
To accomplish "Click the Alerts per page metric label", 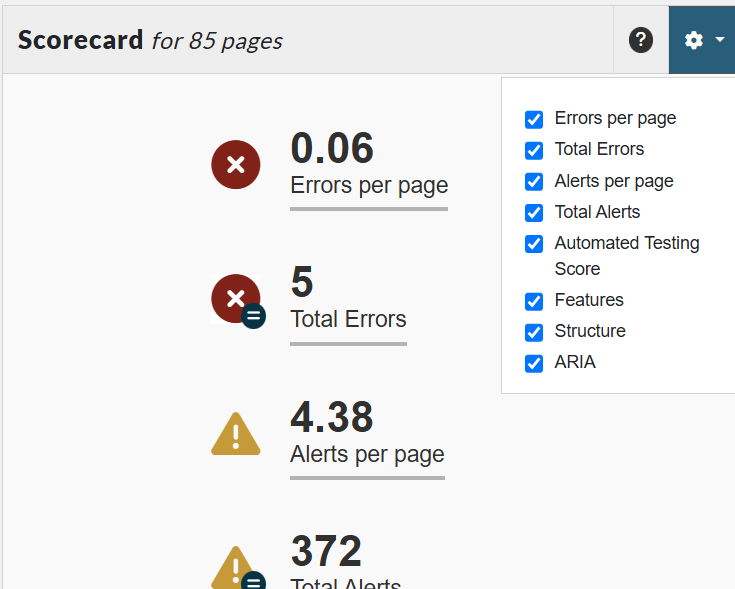I will pyautogui.click(x=368, y=455).
